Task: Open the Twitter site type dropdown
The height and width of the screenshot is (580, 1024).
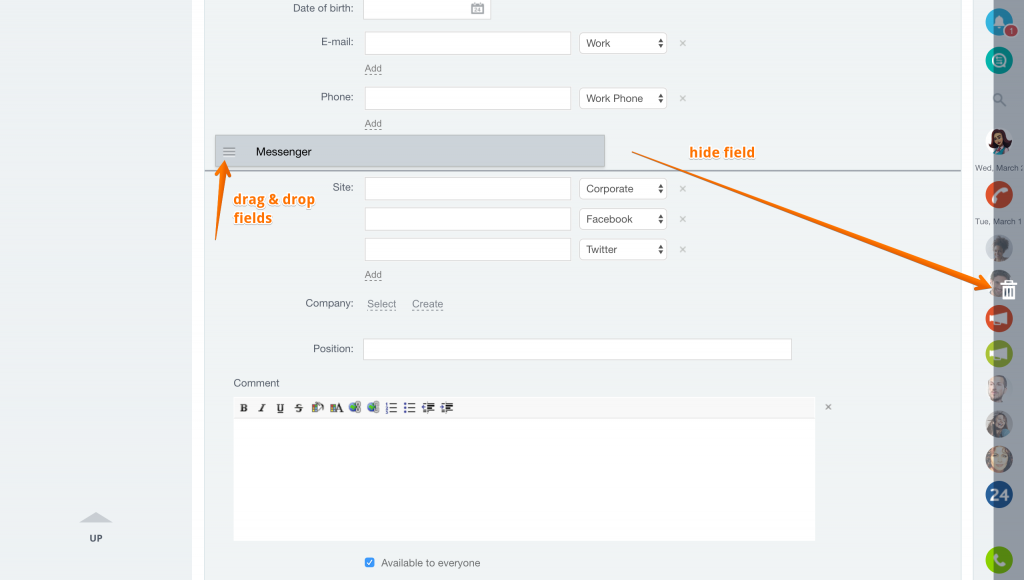Action: 623,250
